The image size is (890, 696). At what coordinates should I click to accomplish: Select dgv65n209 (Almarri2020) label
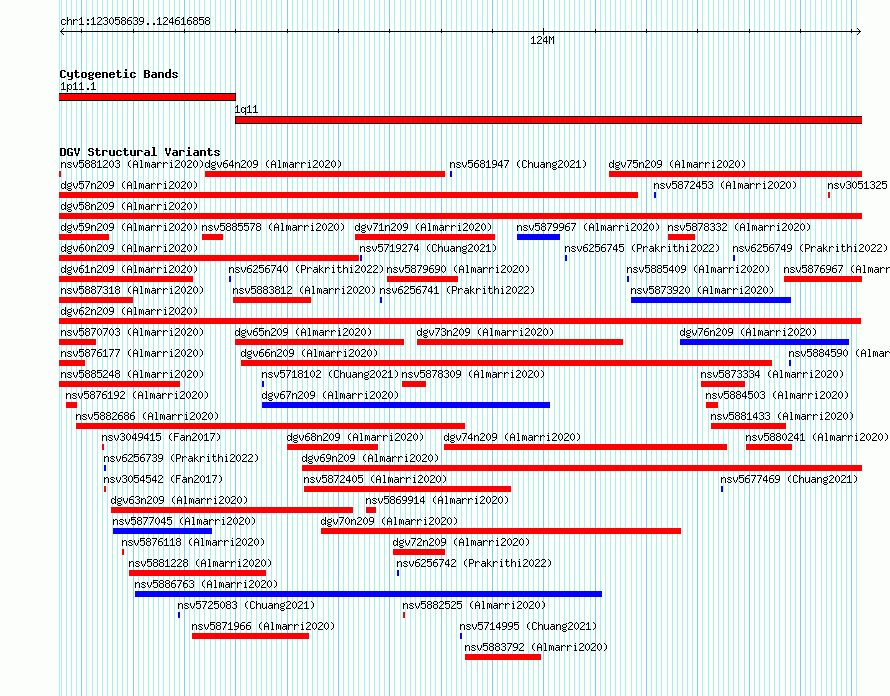[303, 332]
